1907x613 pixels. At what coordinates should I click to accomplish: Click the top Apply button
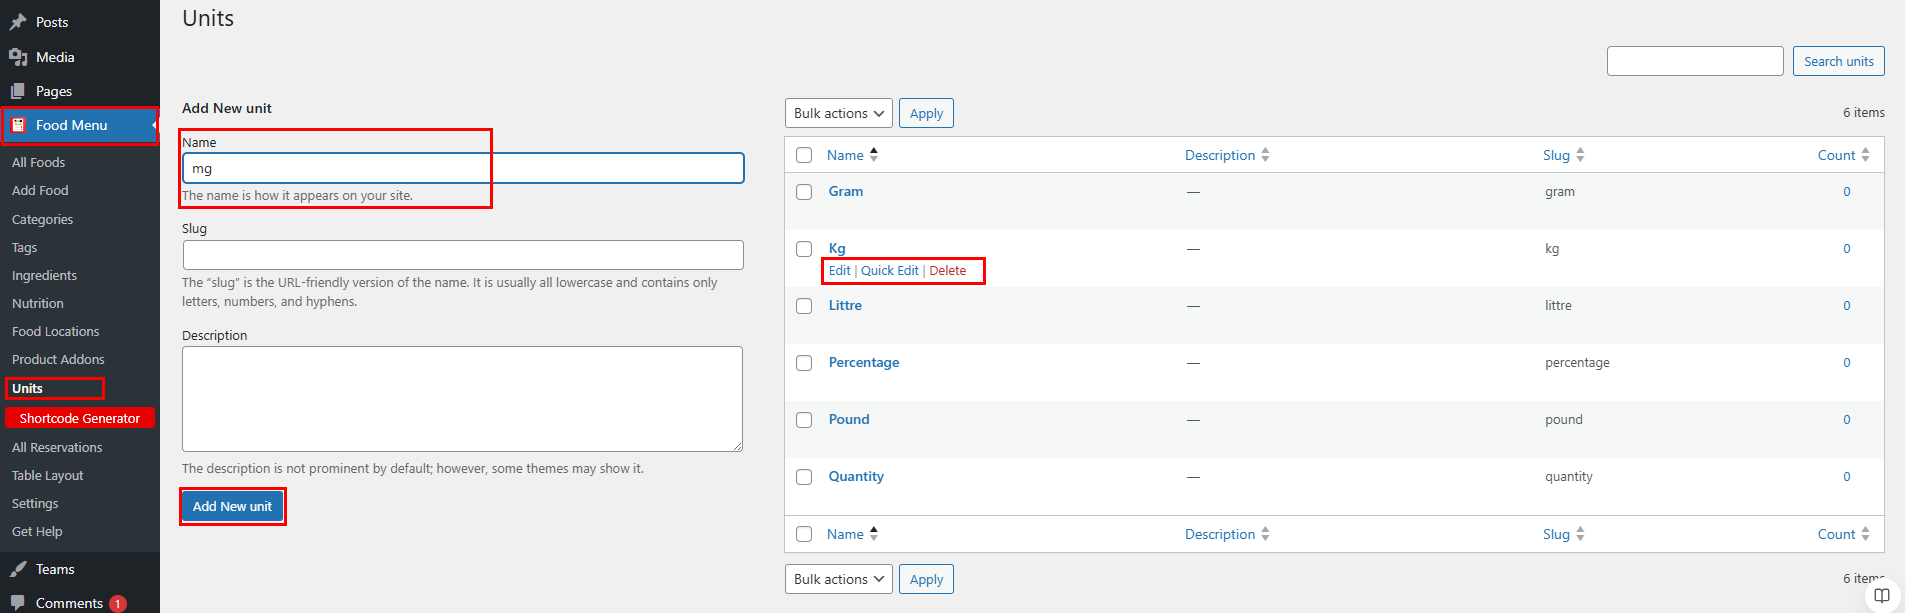coord(927,113)
